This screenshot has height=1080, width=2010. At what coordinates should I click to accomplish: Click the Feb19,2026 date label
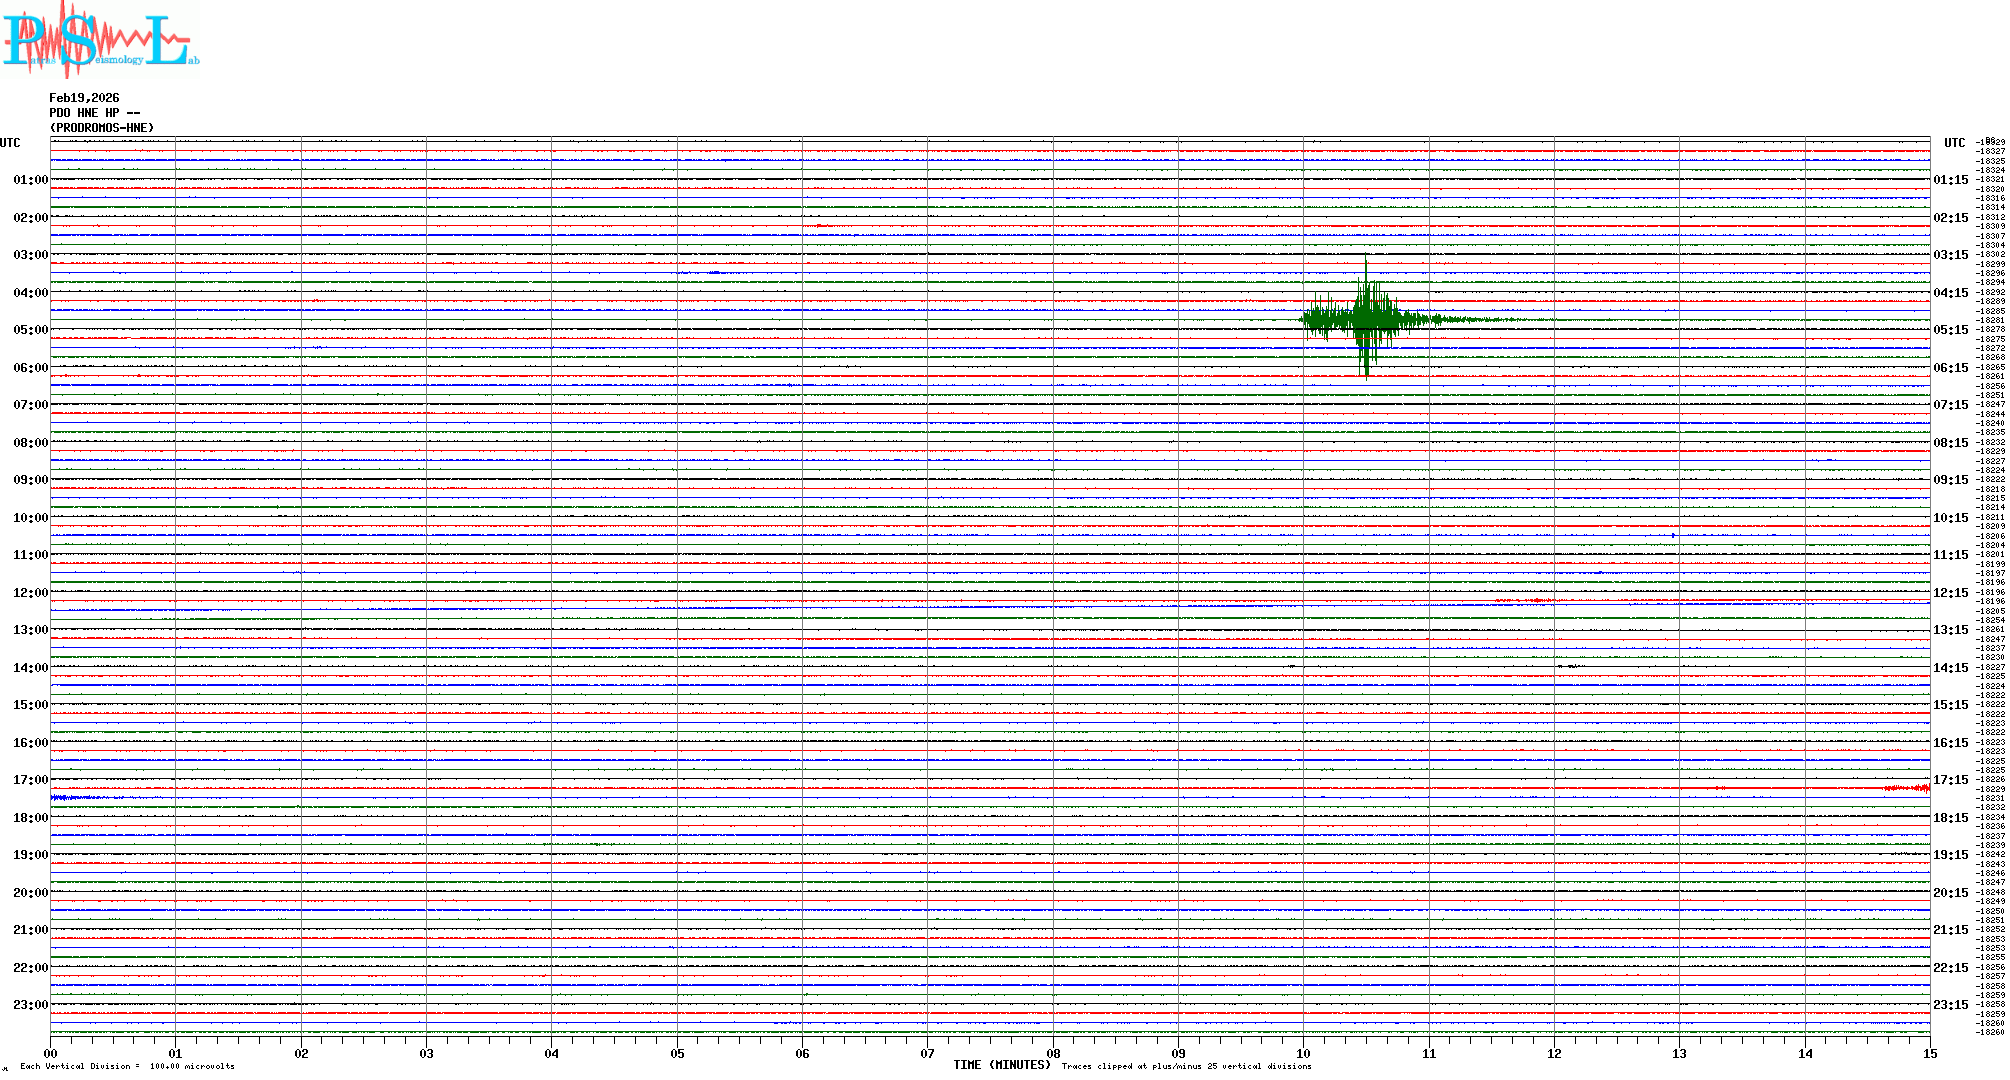point(84,98)
